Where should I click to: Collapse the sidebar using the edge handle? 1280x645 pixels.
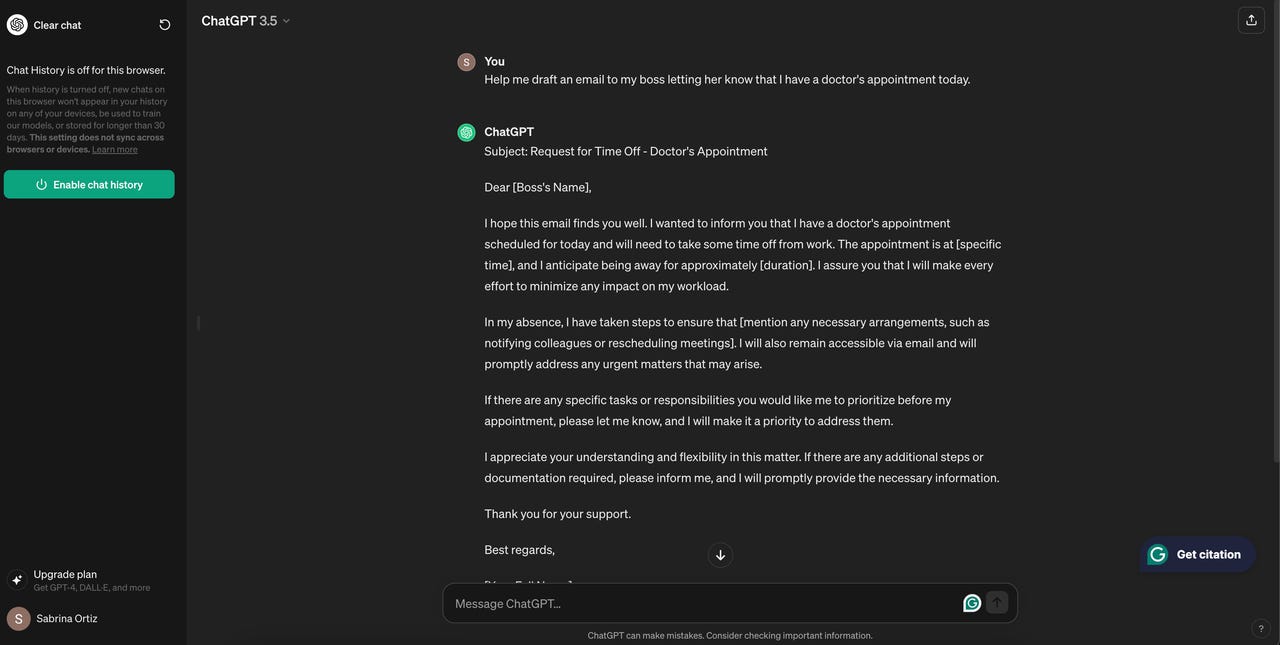[198, 322]
